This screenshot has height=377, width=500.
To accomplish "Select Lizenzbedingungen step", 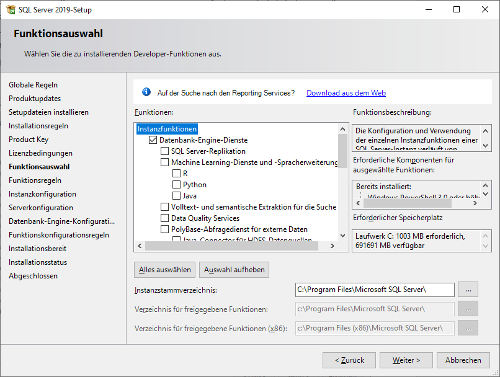I will pos(40,153).
